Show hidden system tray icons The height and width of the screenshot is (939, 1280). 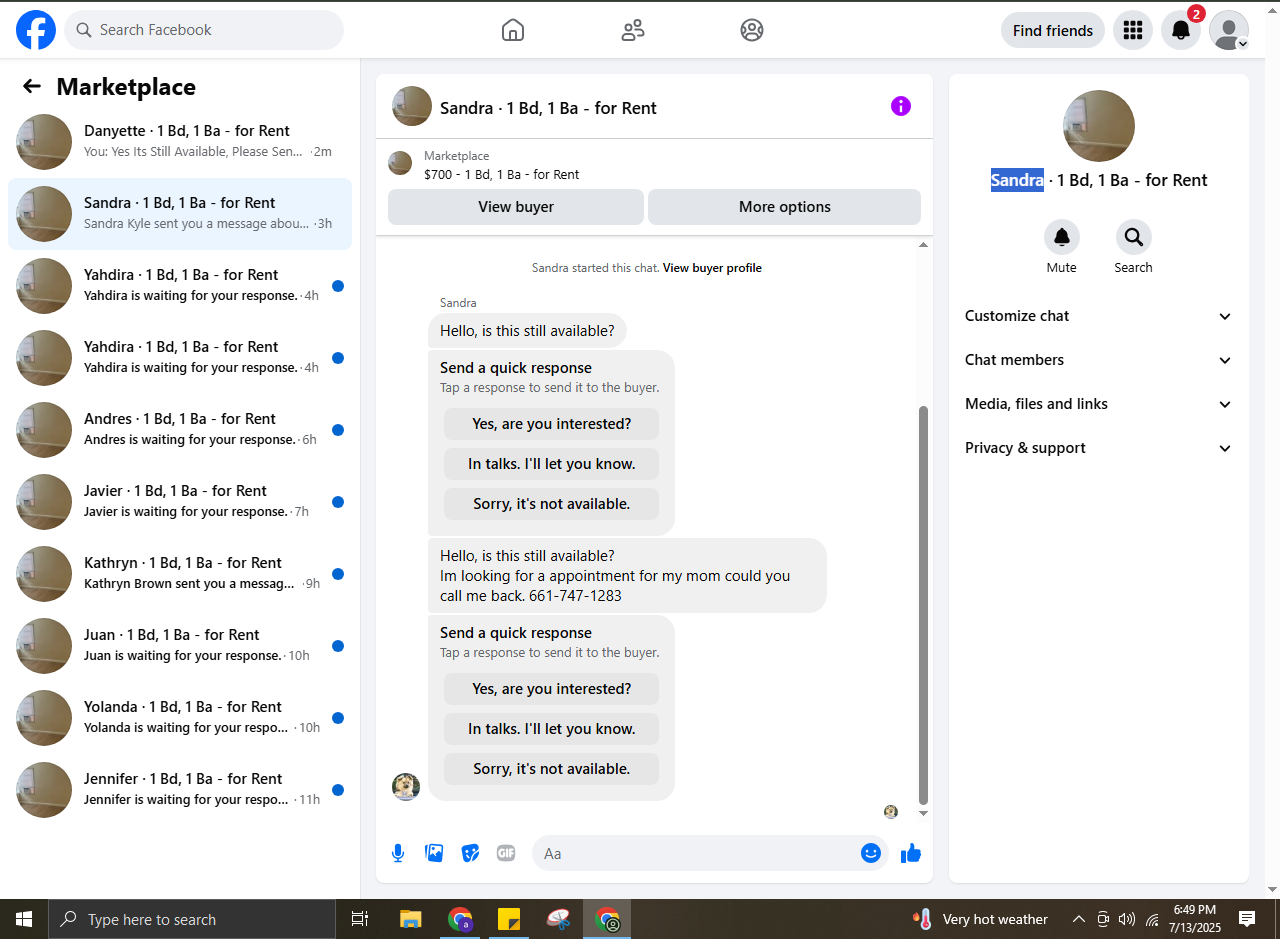[1078, 919]
